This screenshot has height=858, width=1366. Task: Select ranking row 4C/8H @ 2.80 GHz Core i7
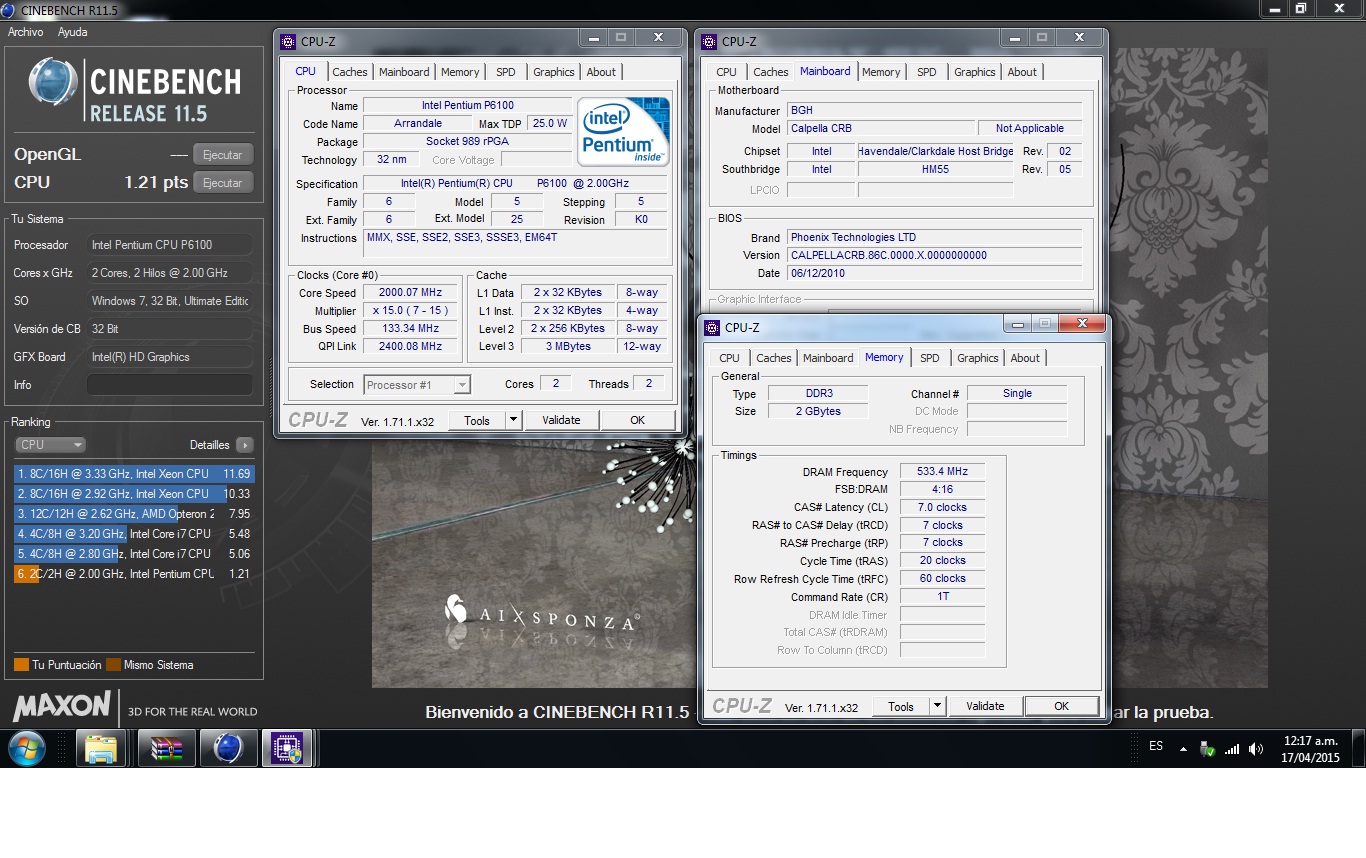[x=134, y=554]
